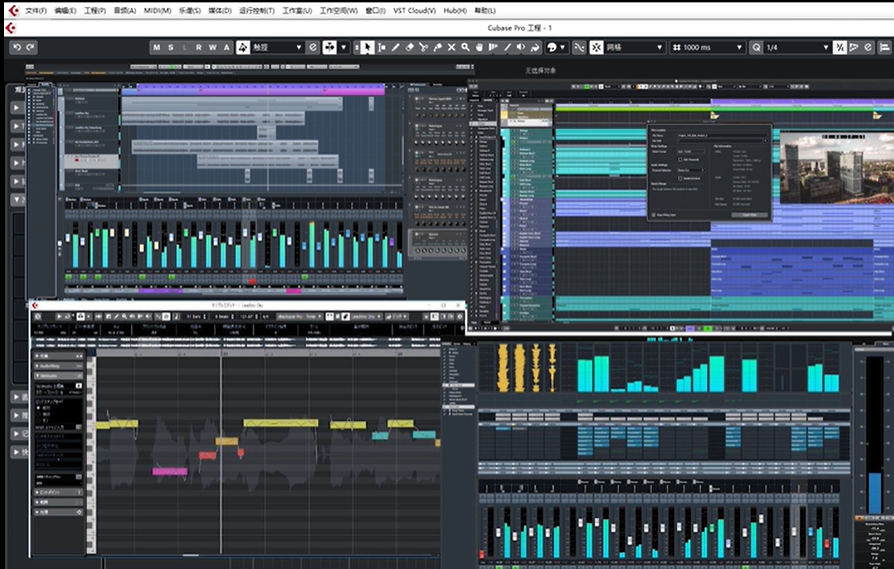This screenshot has height=569, width=894.
Task: Expand the topmost left-panel section arrow
Action: tap(17, 108)
